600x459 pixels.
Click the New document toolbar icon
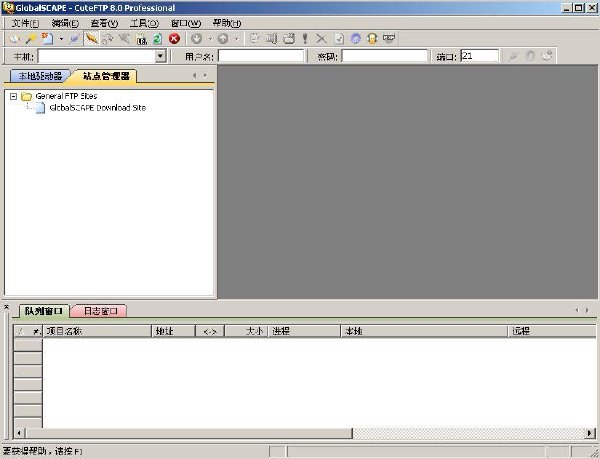coord(47,39)
